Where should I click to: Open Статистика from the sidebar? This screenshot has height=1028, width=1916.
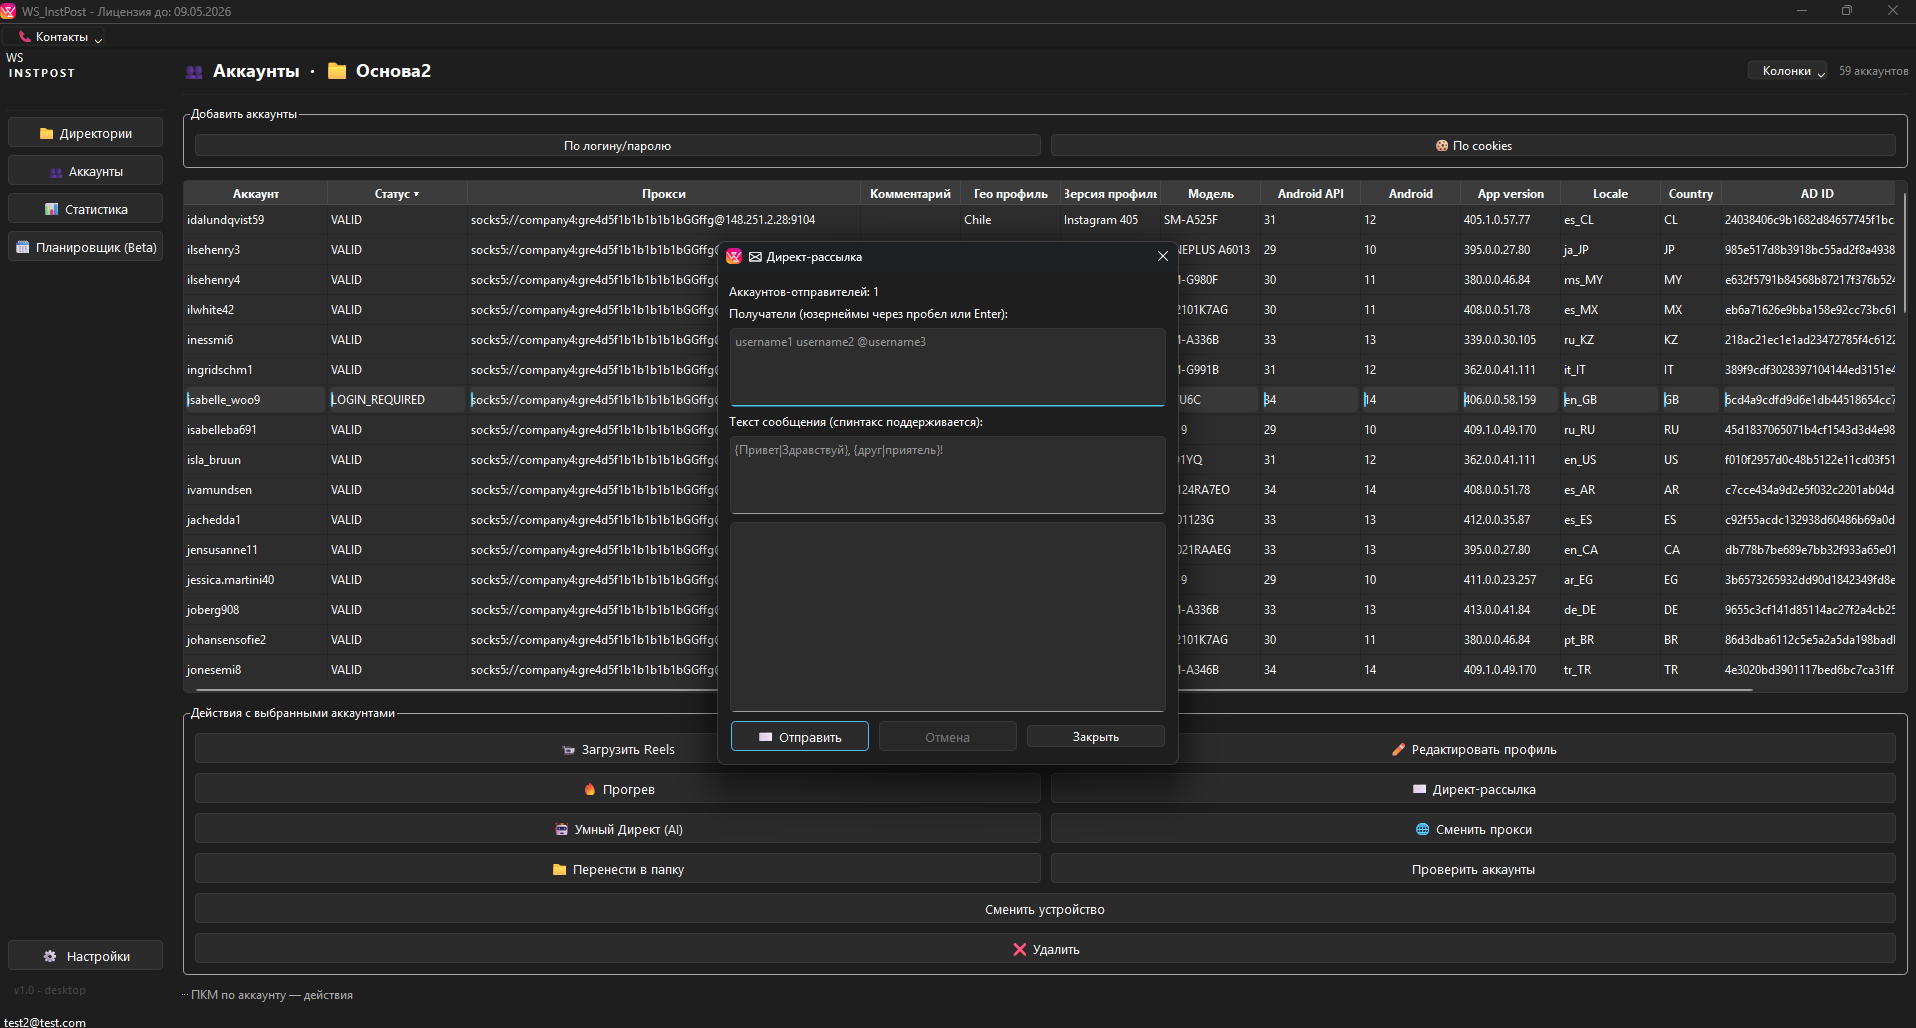[86, 210]
